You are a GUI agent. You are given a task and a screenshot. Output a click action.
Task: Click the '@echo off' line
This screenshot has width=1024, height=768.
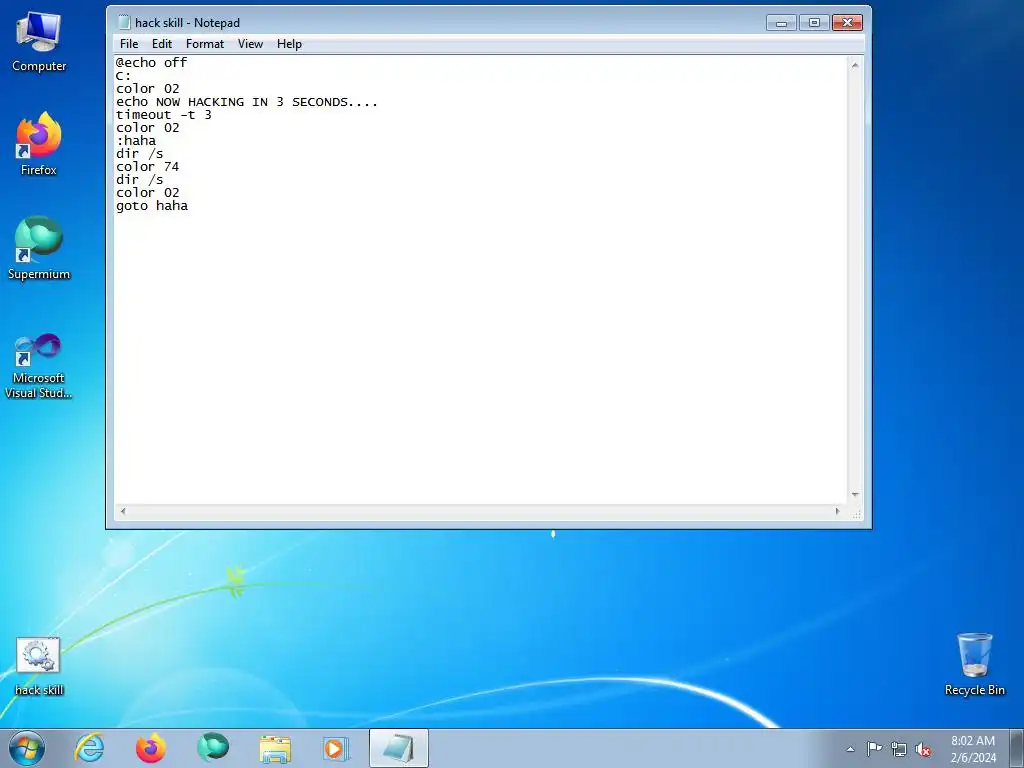tap(152, 63)
